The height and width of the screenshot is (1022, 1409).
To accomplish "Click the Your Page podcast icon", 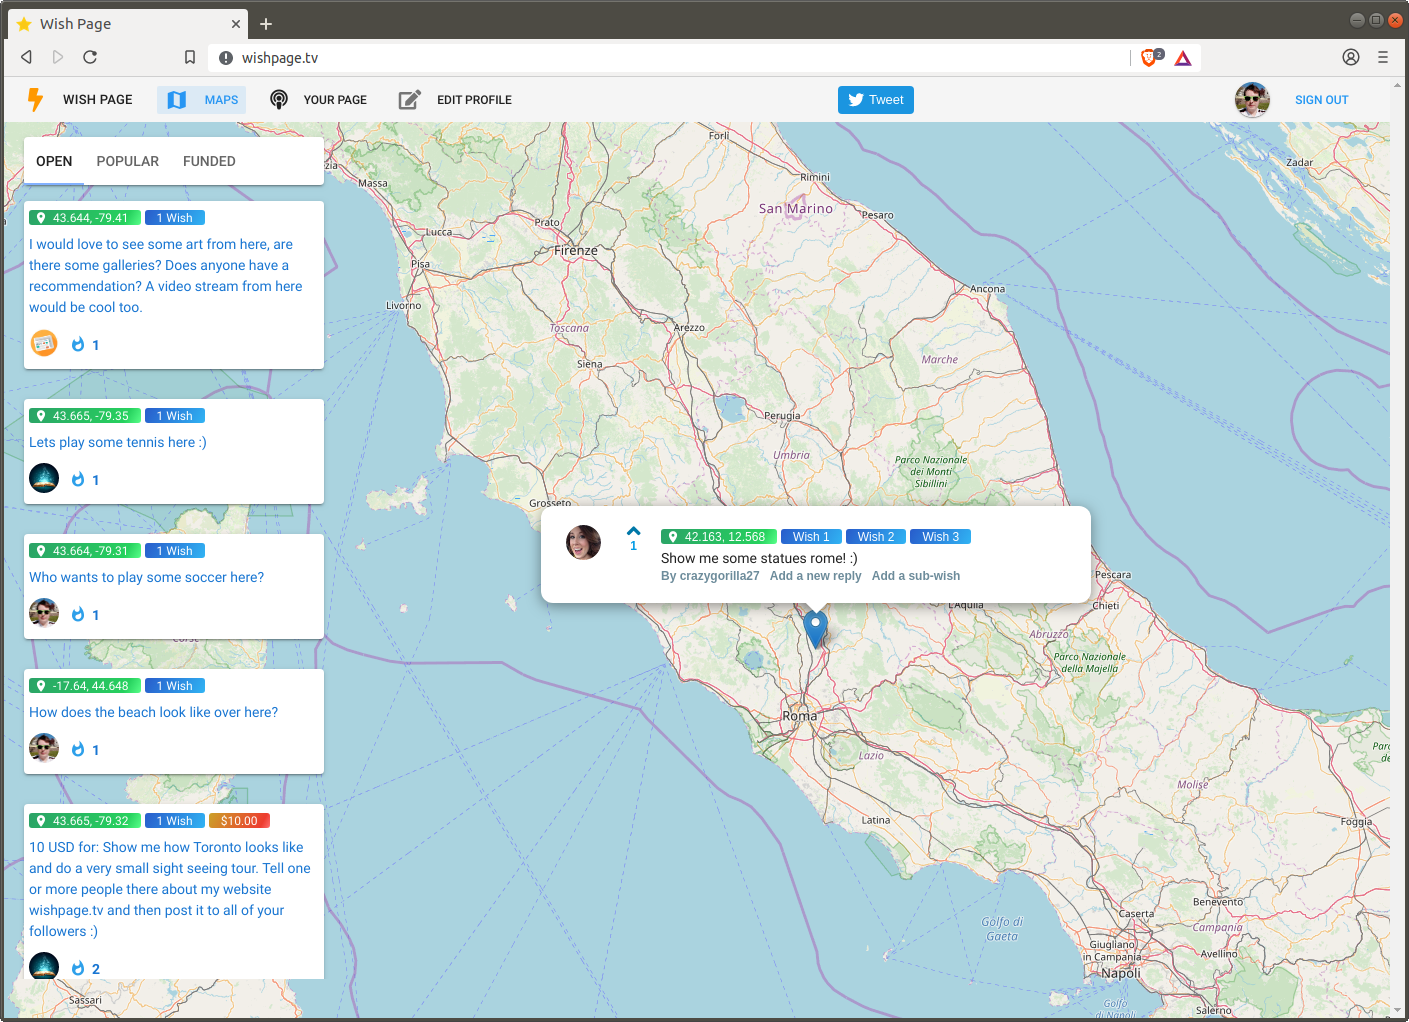I will point(279,100).
